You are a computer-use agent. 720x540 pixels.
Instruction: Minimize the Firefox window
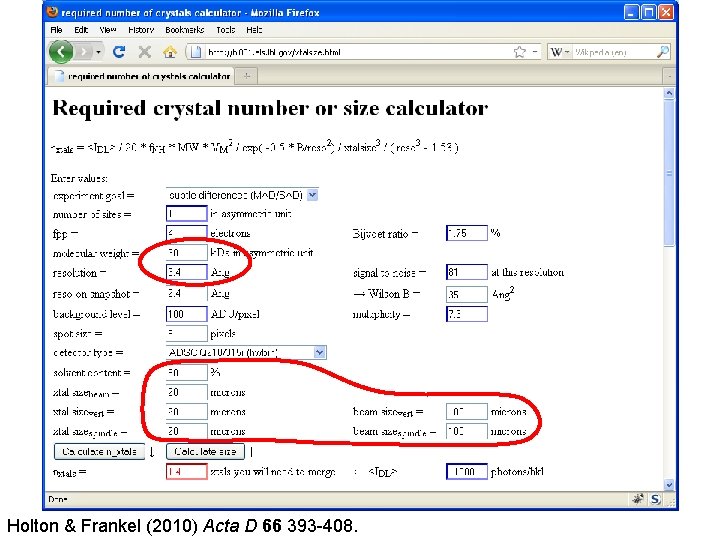(x=631, y=12)
